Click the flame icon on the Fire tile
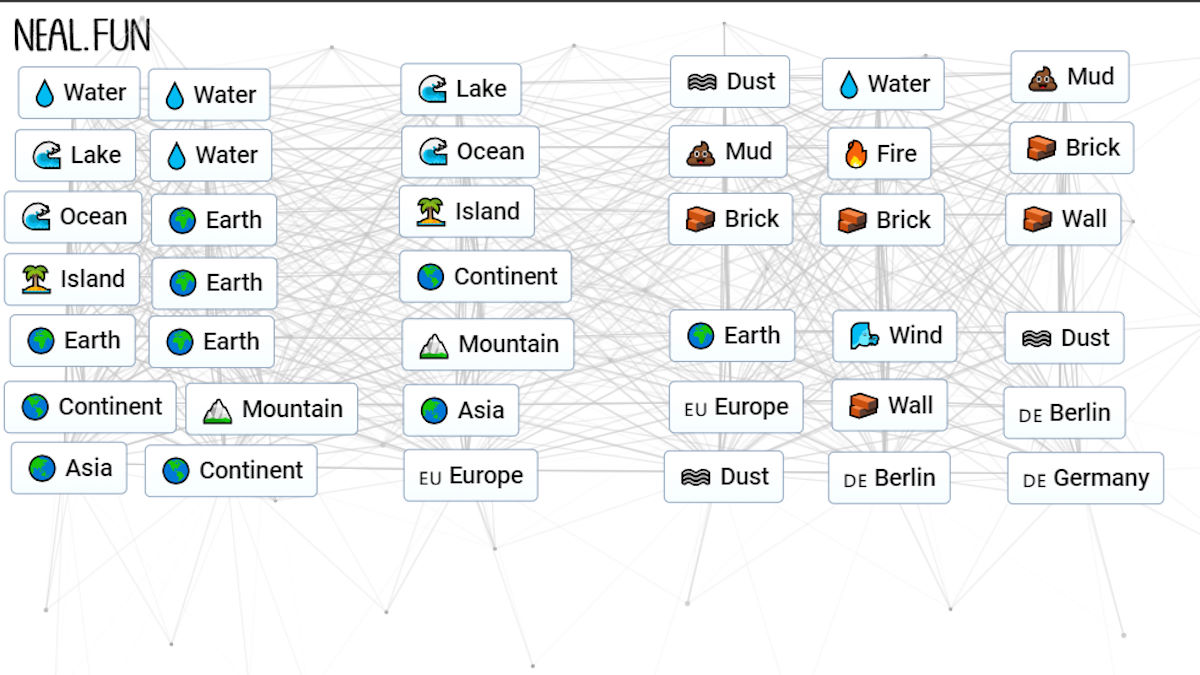1200x675 pixels. tap(855, 154)
